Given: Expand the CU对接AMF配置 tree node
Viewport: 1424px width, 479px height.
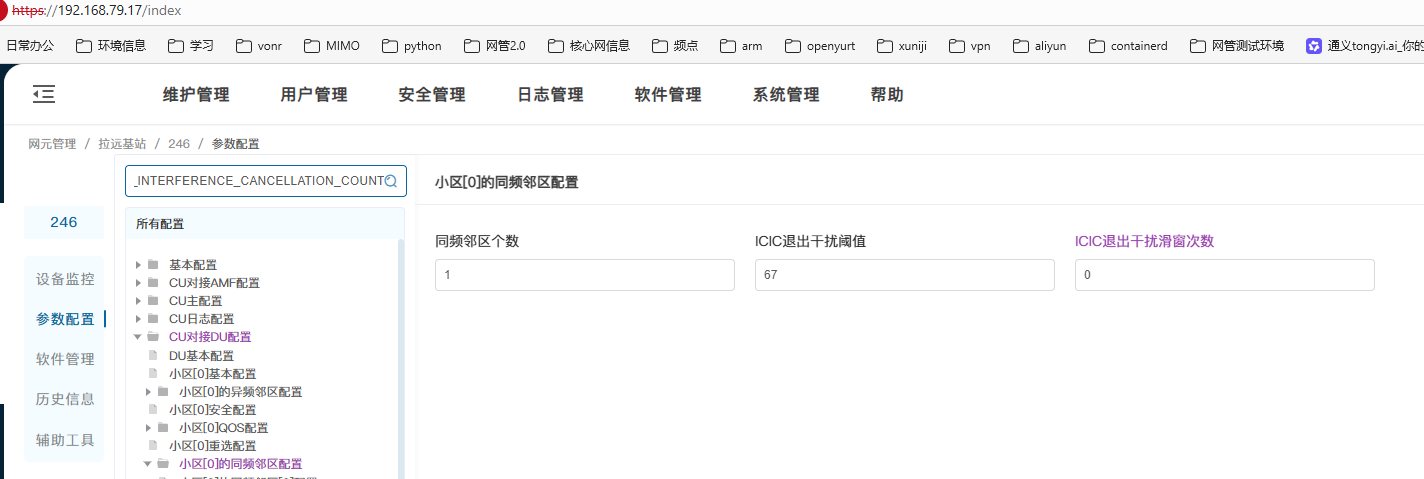Looking at the screenshot, I should click(x=138, y=283).
